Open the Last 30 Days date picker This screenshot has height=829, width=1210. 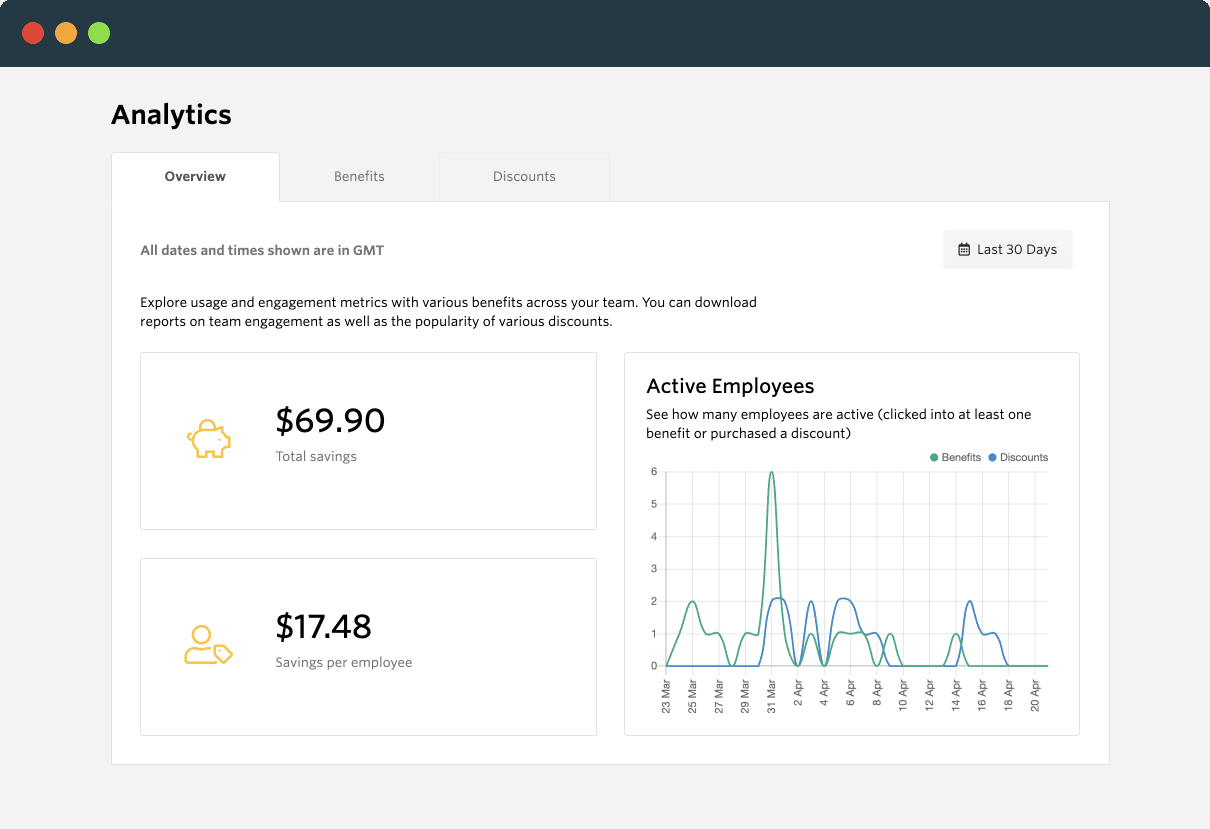click(1007, 250)
